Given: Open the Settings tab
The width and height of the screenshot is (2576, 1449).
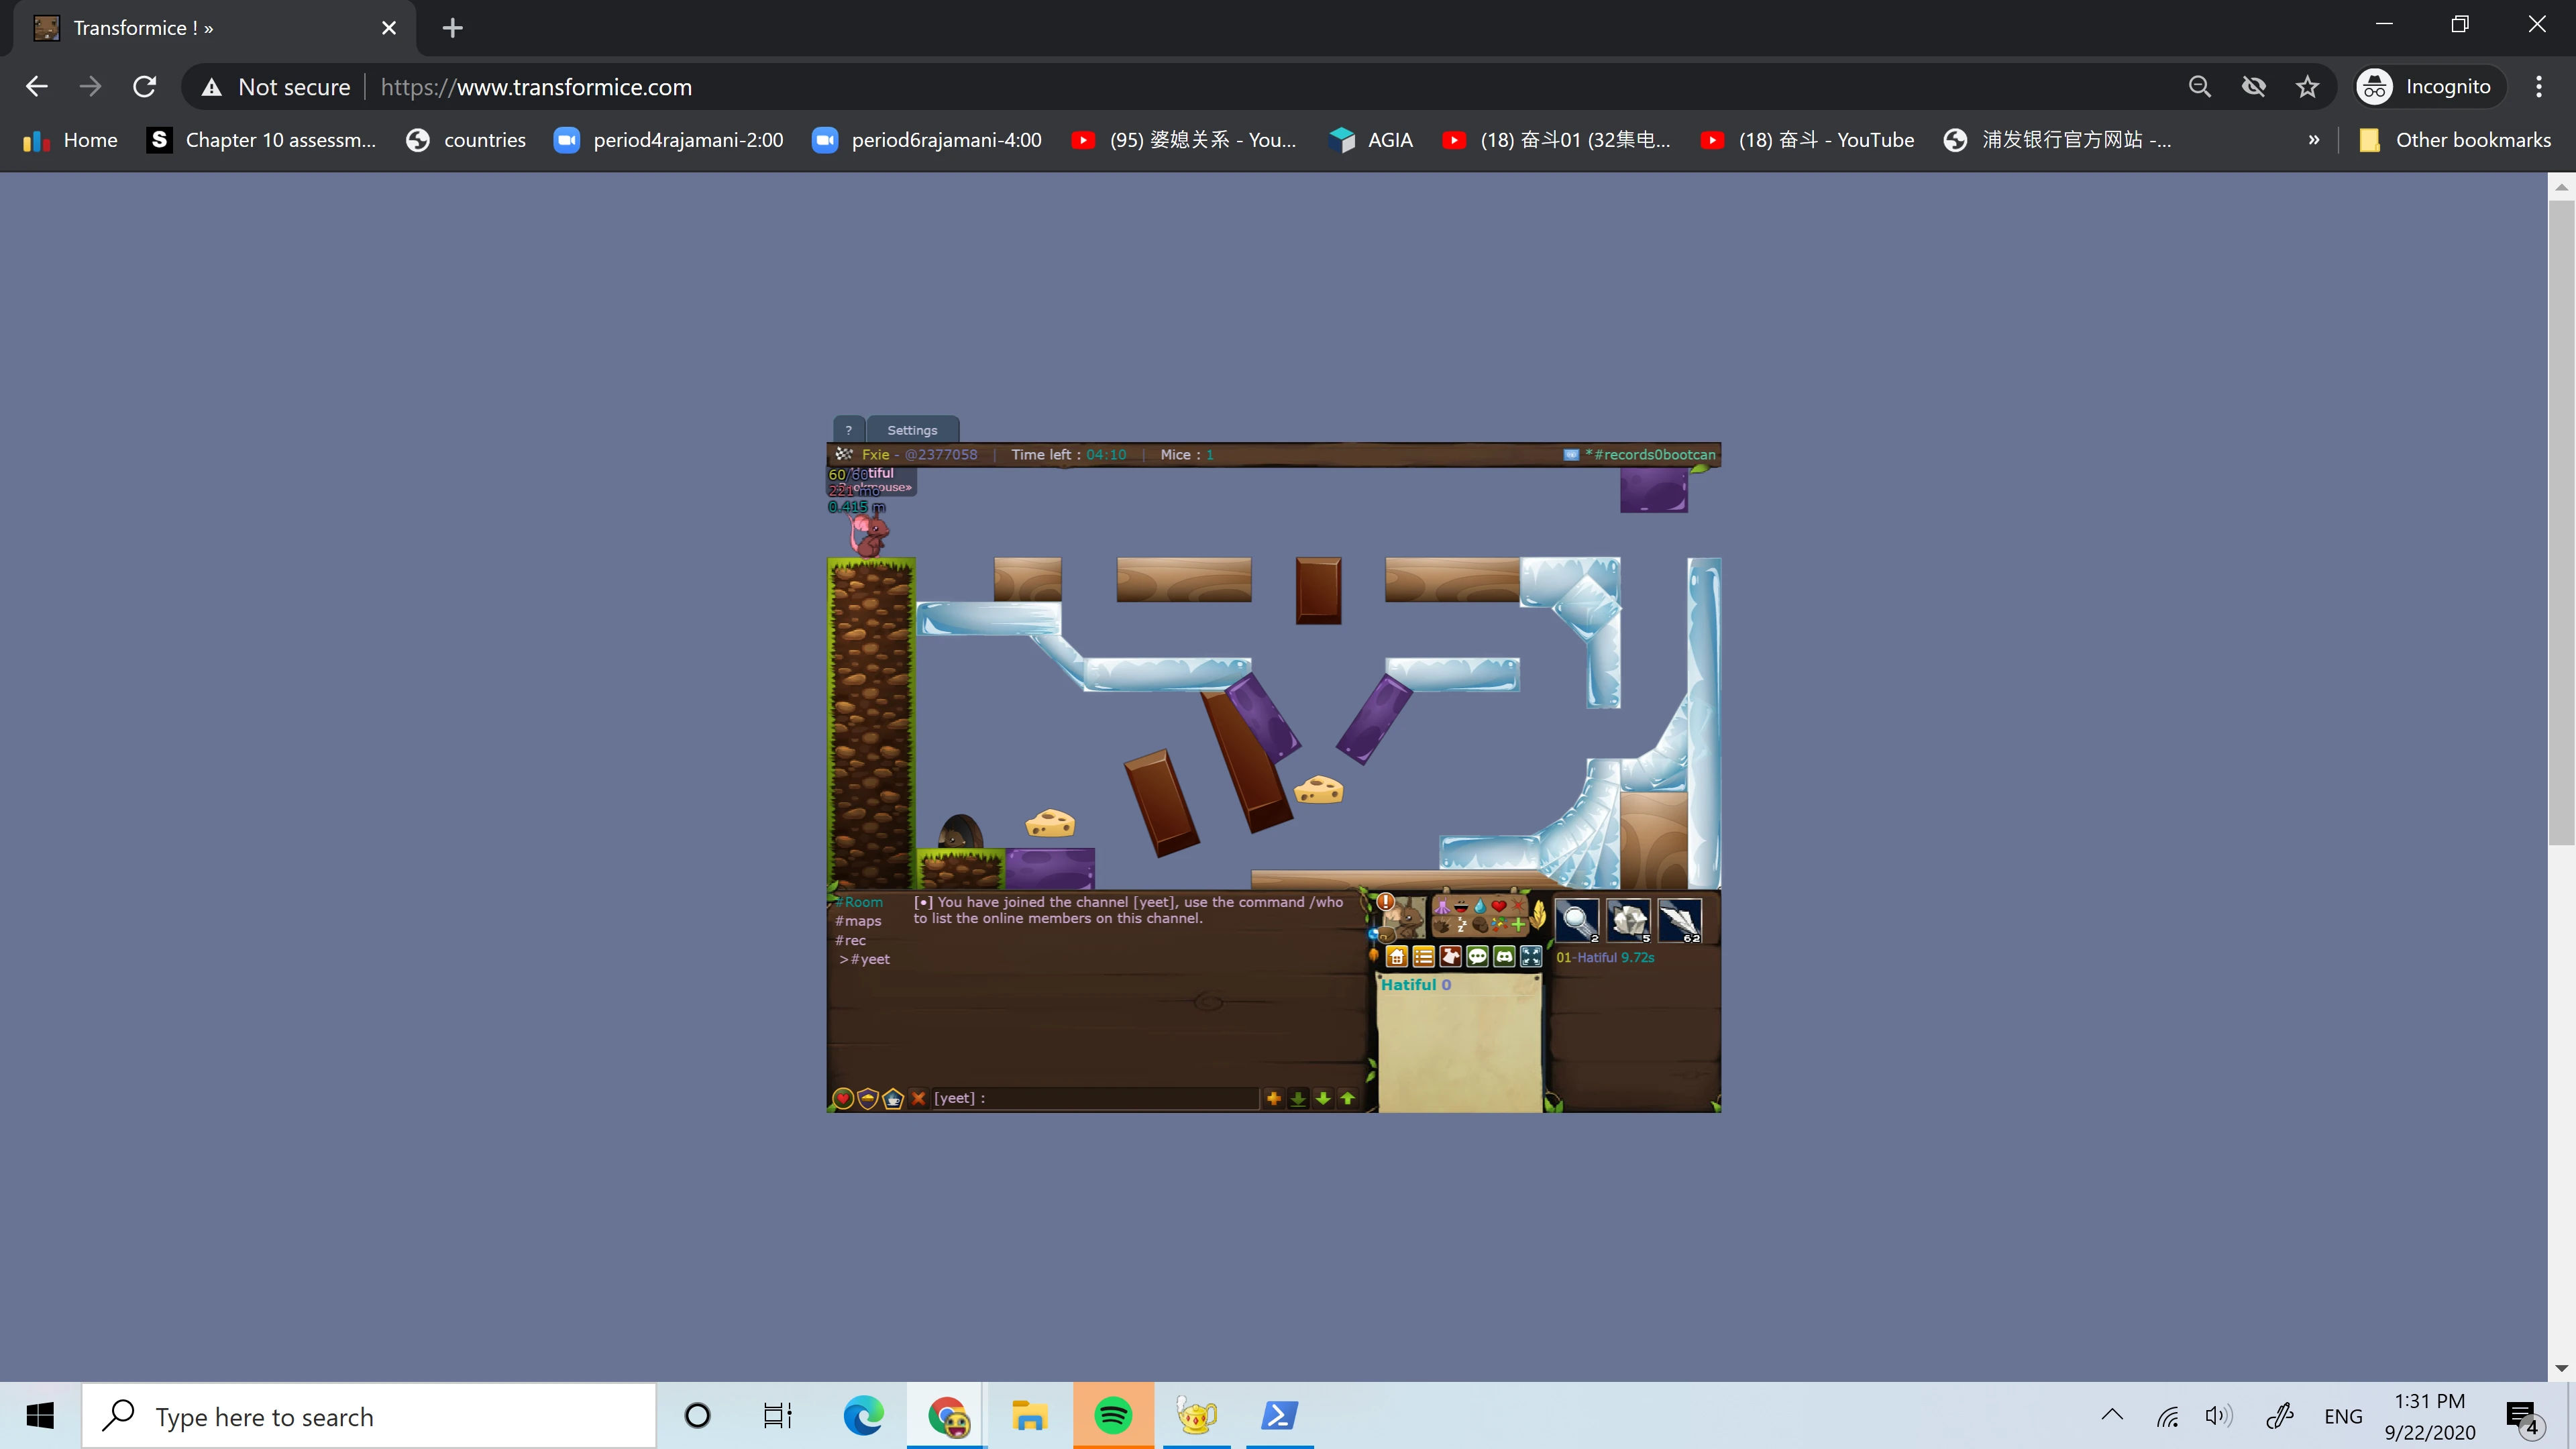Looking at the screenshot, I should point(912,430).
